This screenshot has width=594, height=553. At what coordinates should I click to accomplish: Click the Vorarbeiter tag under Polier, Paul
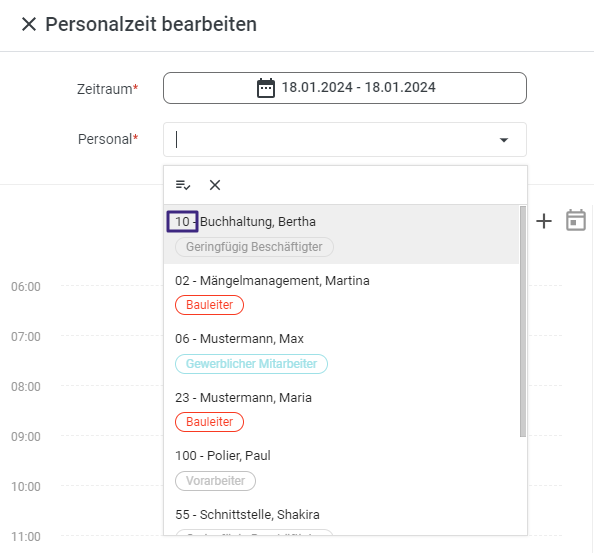tap(215, 481)
